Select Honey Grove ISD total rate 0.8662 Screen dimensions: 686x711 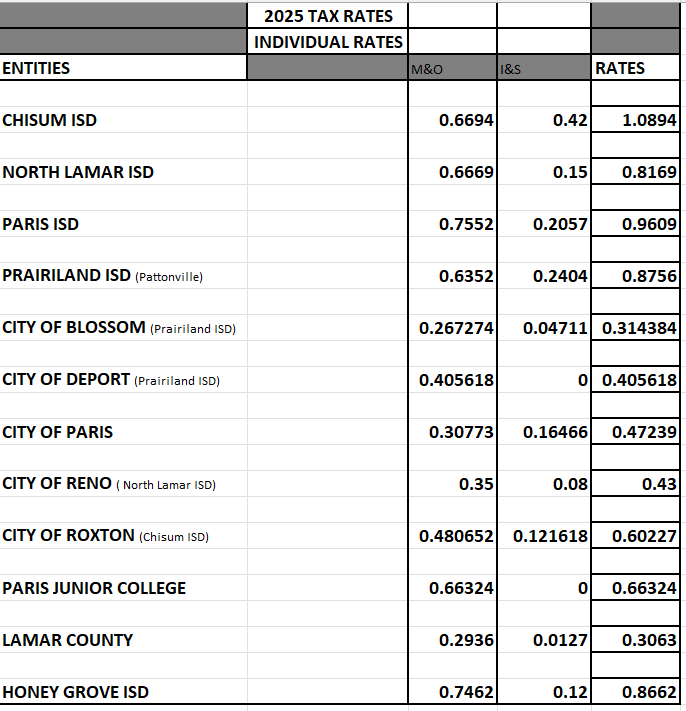636,692
